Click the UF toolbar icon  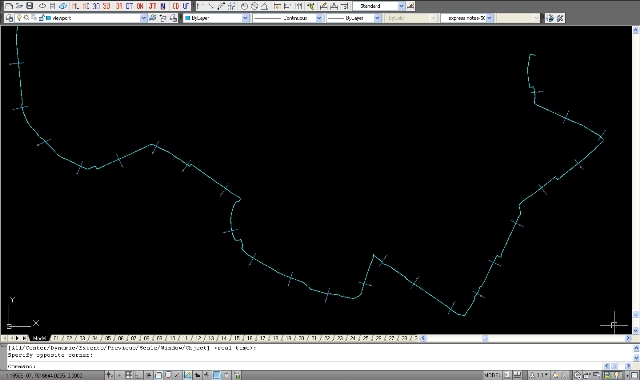click(x=186, y=6)
